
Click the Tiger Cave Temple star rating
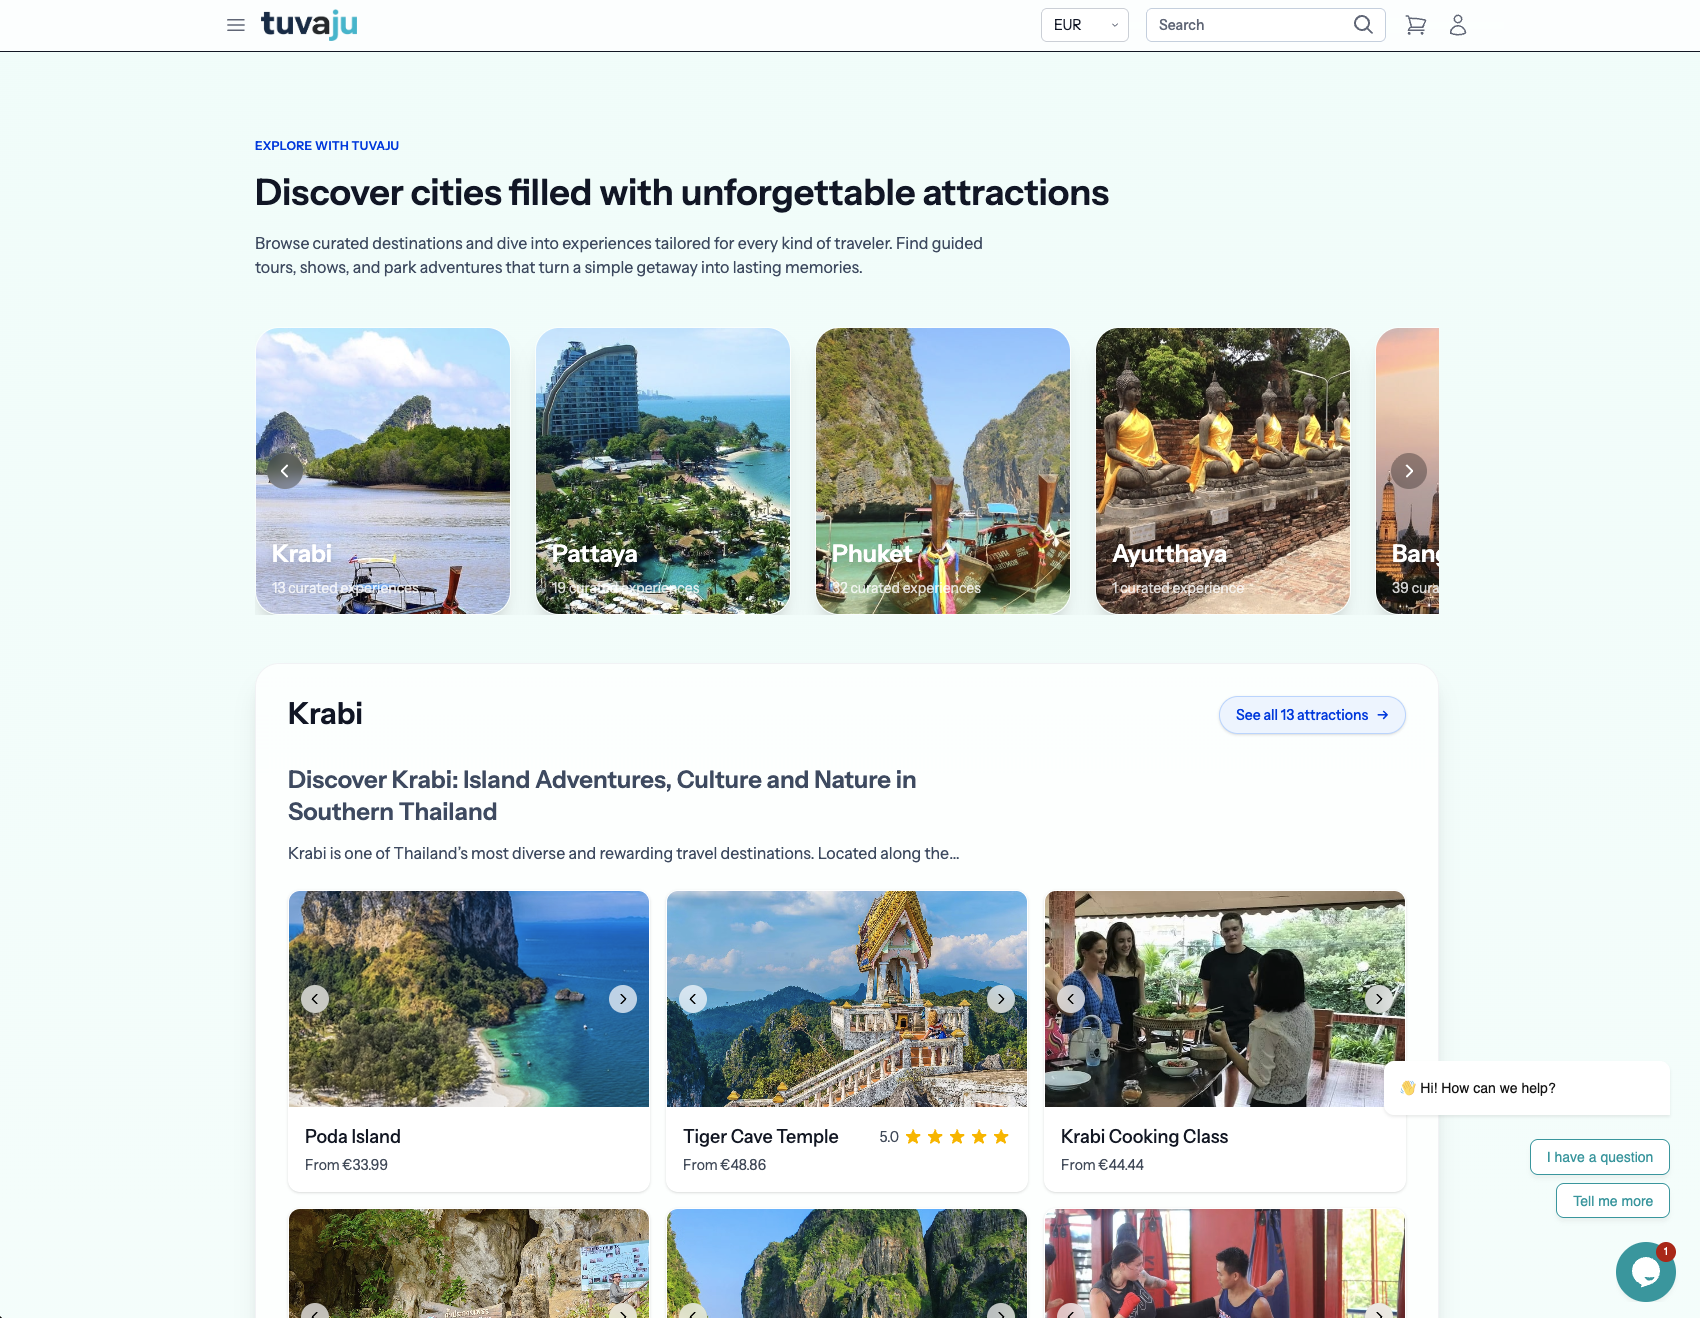click(x=945, y=1137)
